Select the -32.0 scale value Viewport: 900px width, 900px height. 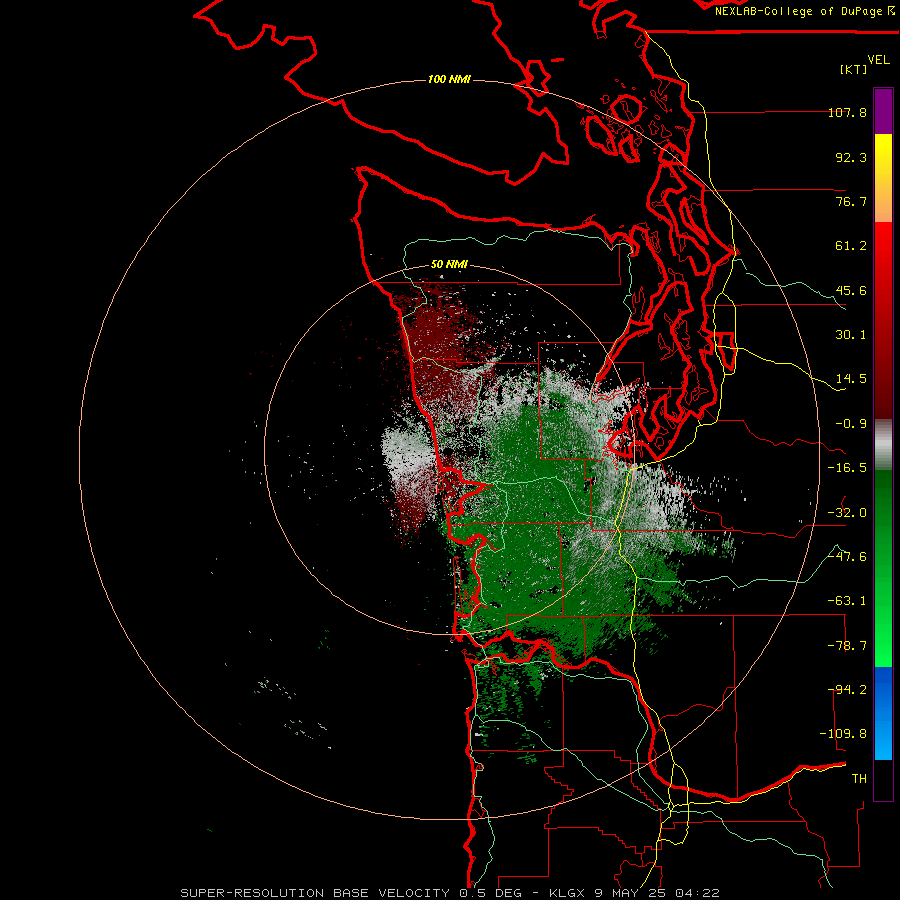pos(847,513)
